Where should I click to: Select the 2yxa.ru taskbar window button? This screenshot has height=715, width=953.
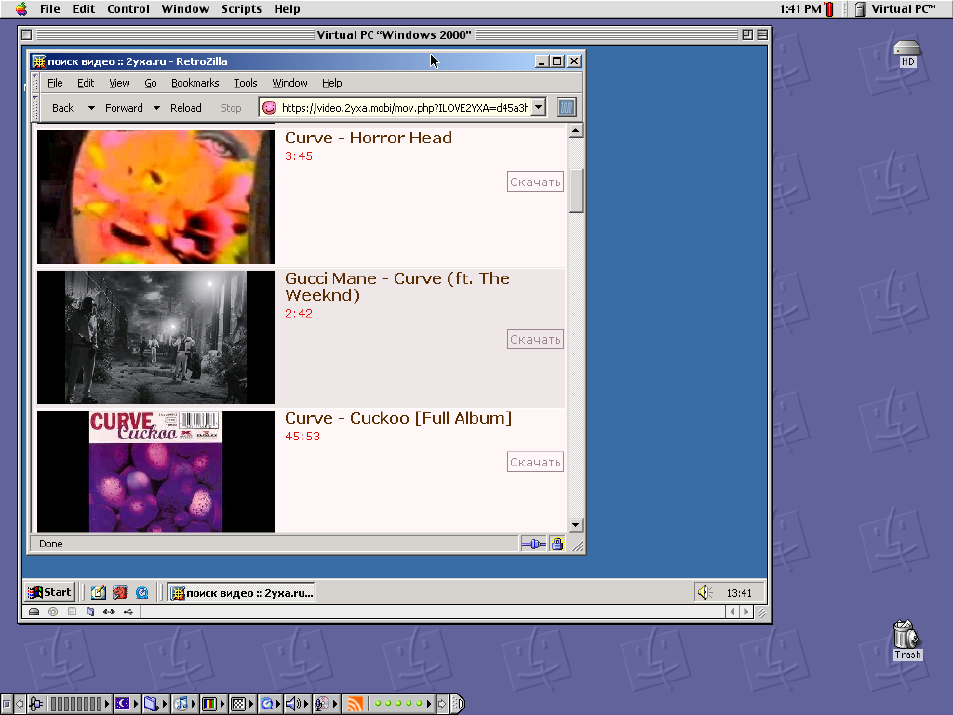click(241, 593)
